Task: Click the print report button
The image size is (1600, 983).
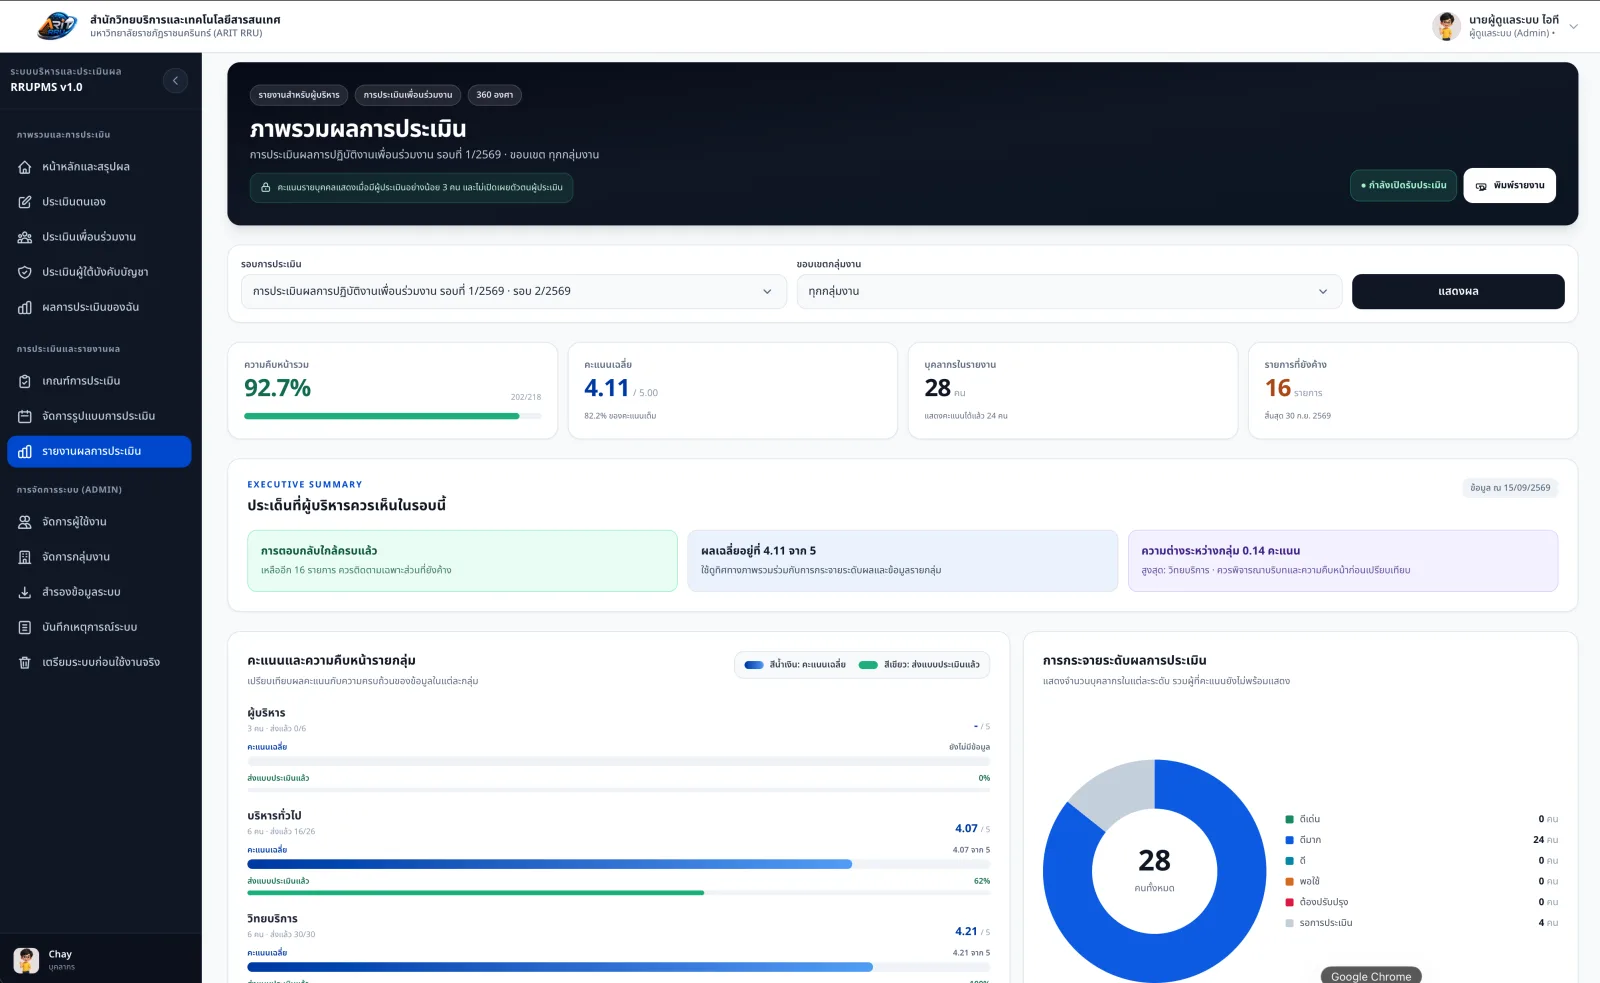Action: (x=1510, y=185)
